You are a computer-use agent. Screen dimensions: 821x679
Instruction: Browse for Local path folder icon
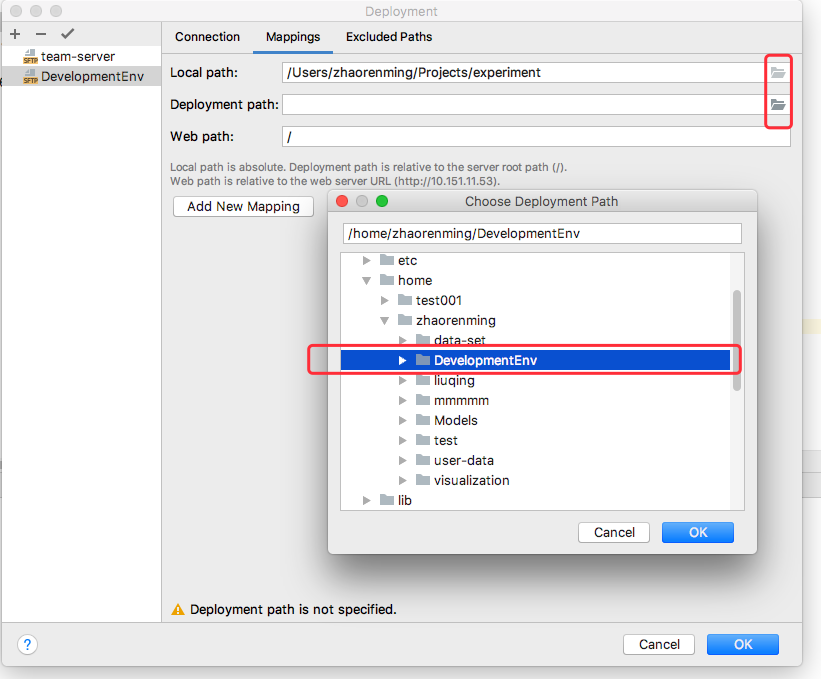coord(778,73)
